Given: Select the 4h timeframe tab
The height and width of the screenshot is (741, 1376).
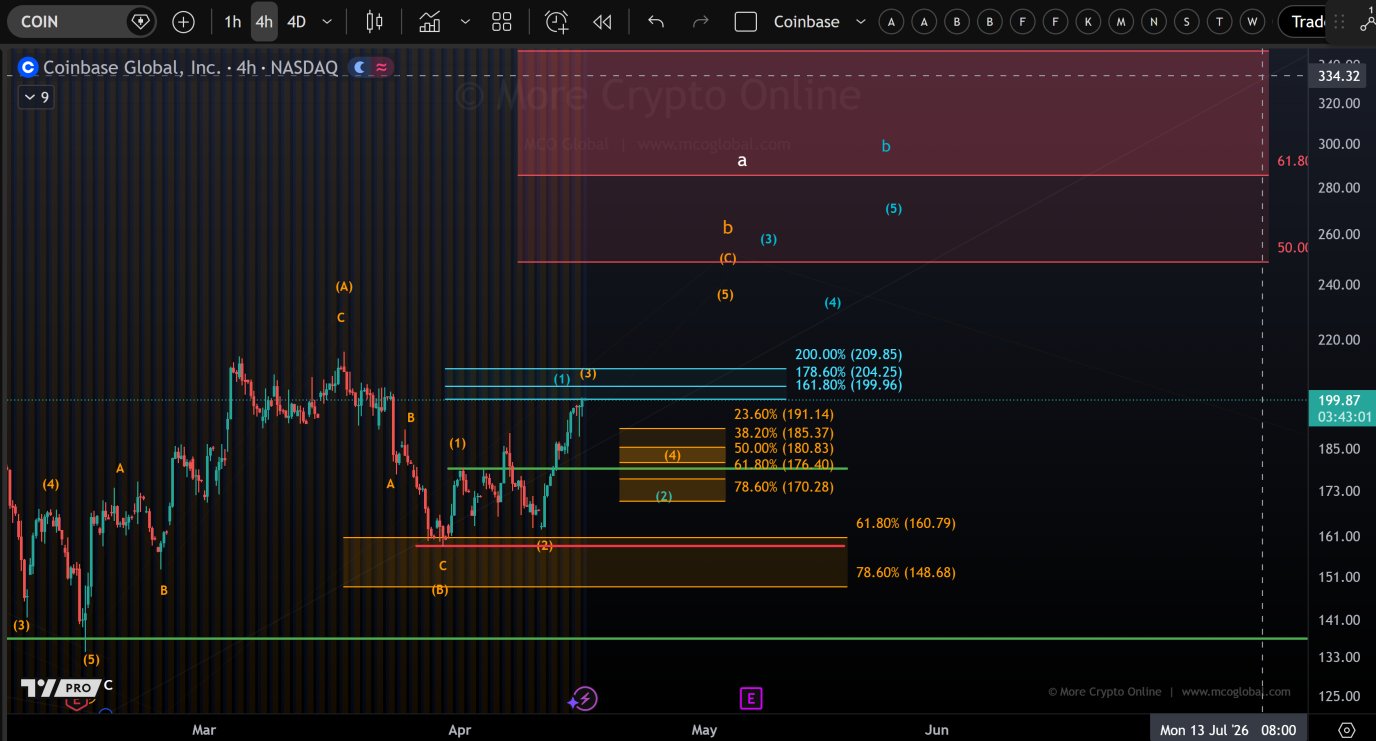Looking at the screenshot, I should pos(264,21).
